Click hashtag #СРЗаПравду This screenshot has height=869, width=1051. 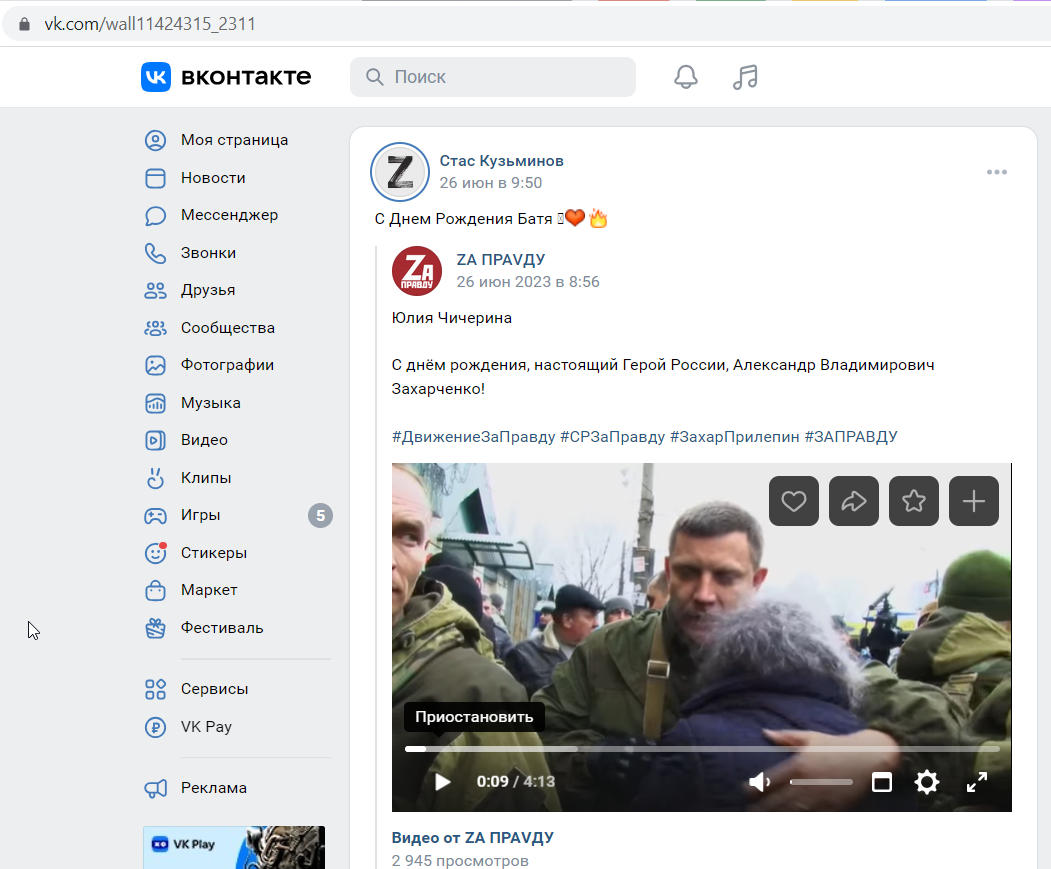(x=613, y=437)
